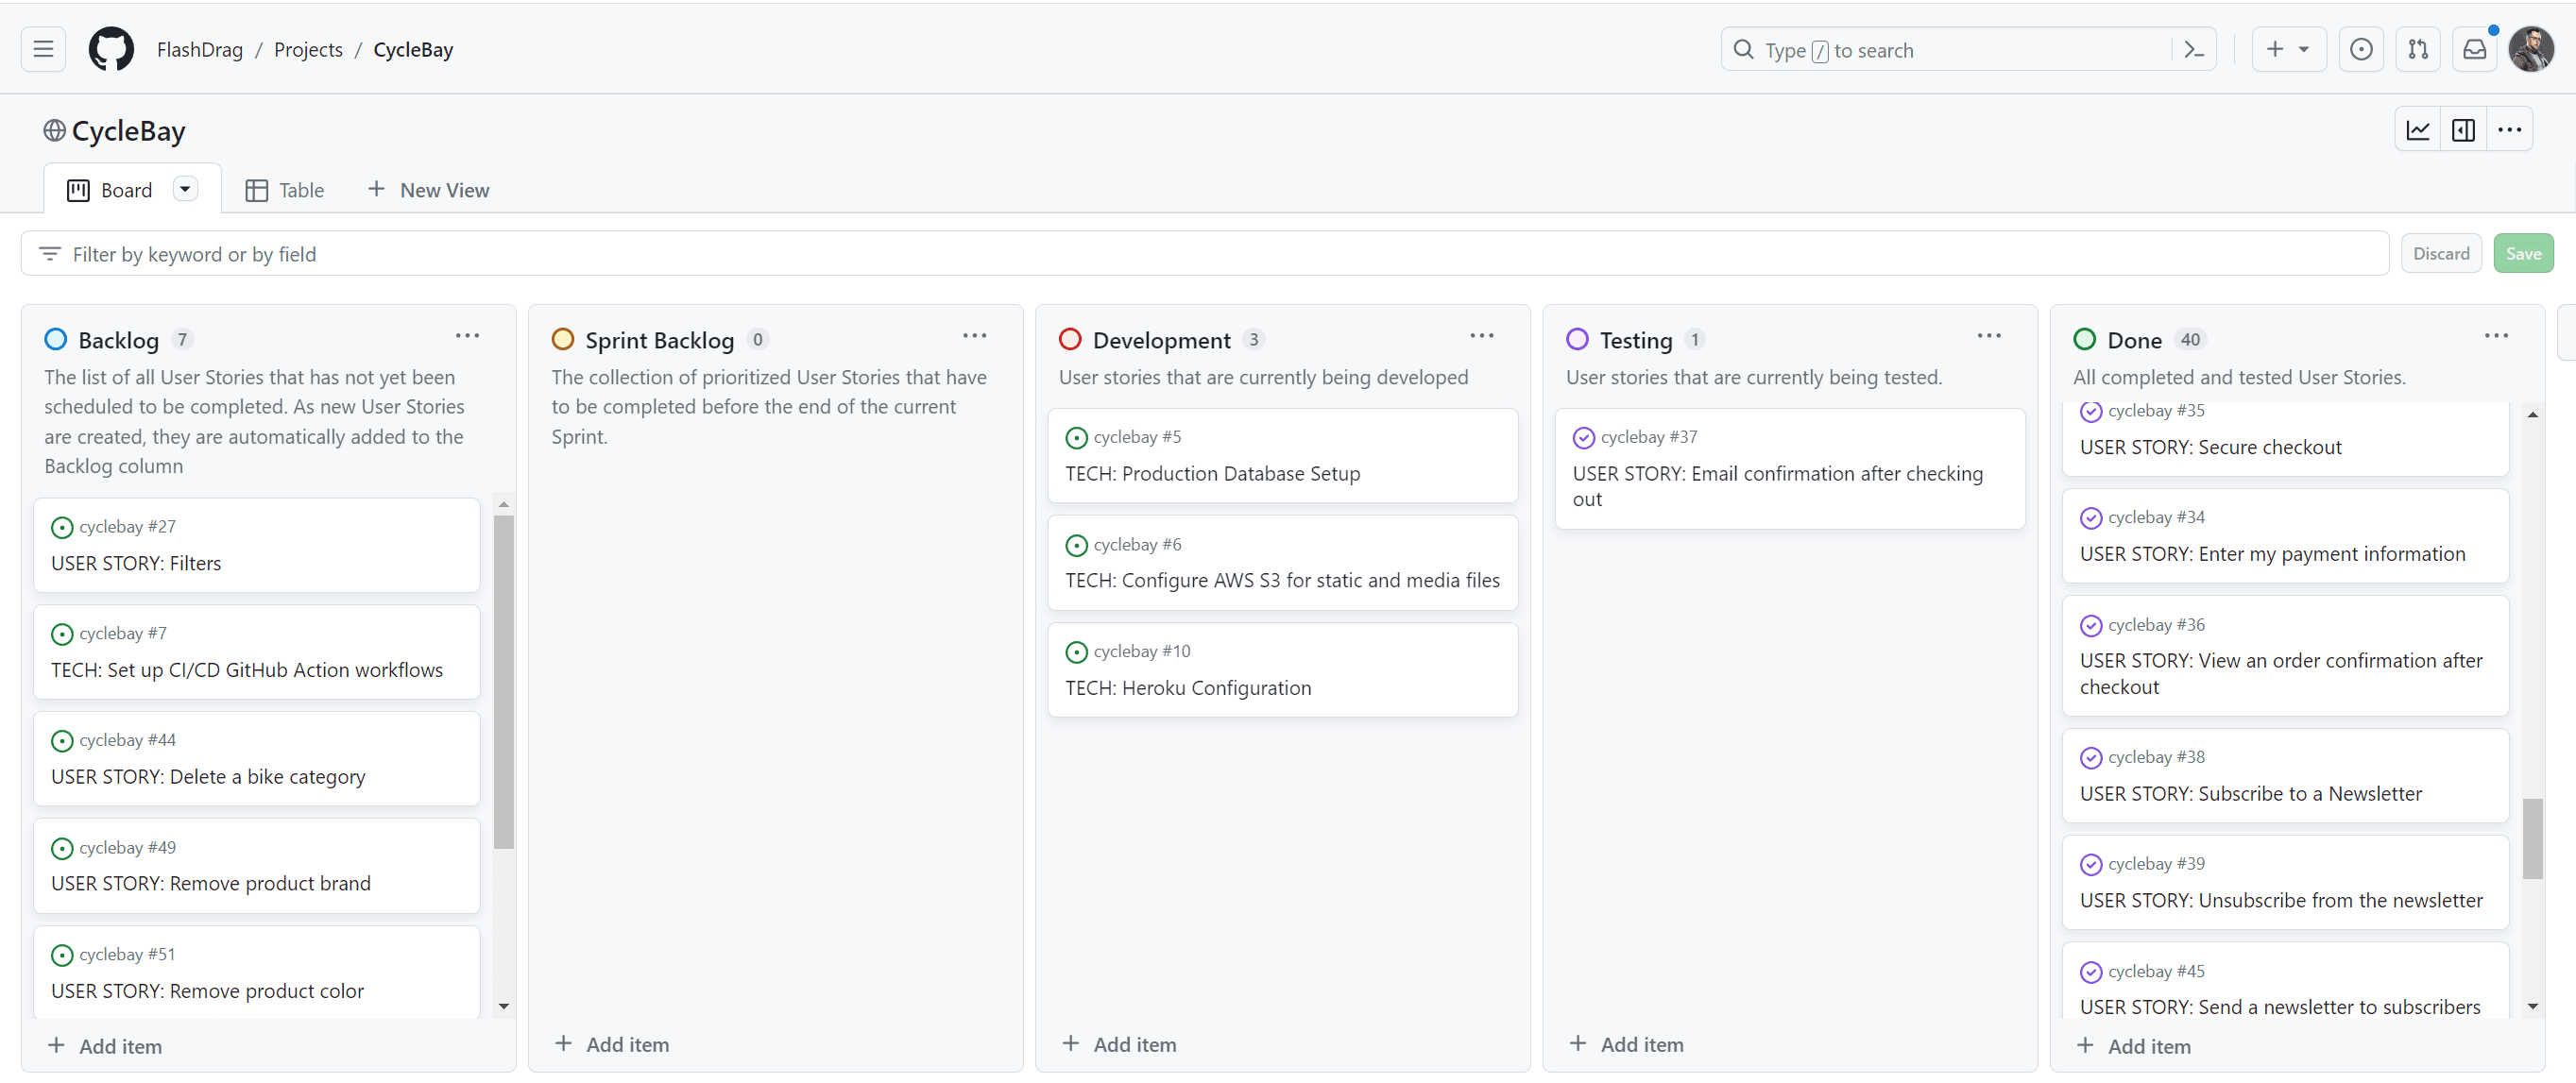The width and height of the screenshot is (2576, 1083).
Task: Click the Discard button
Action: [x=2440, y=254]
